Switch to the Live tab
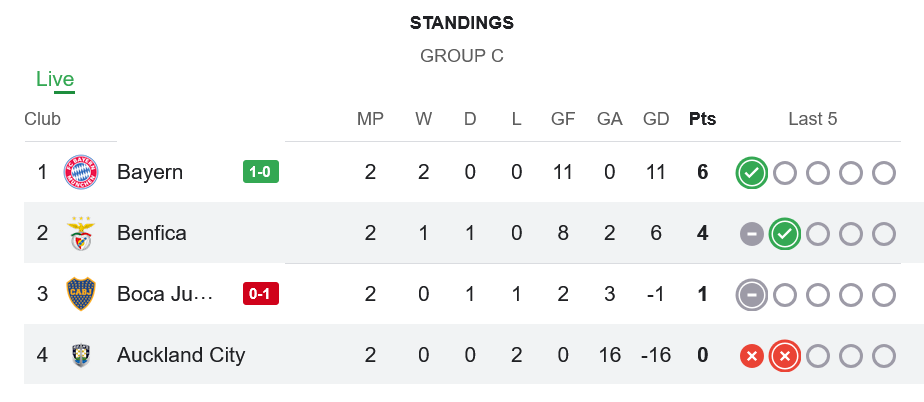 (55, 80)
